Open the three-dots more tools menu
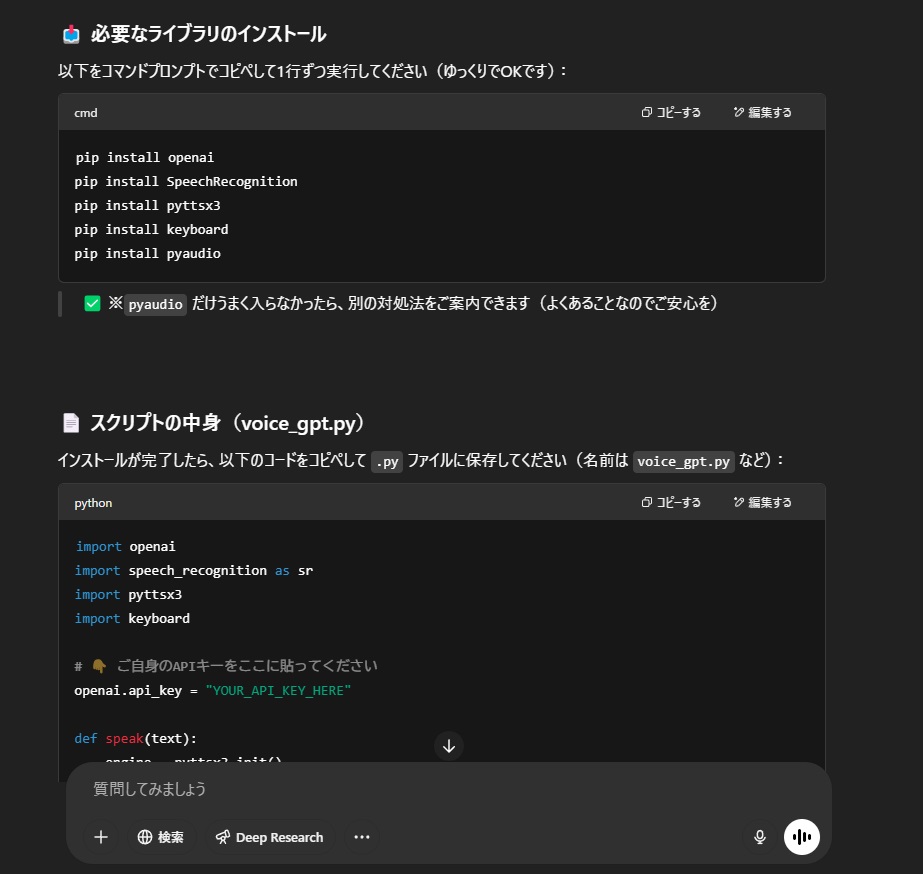Screen dimensions: 923x874 pos(361,837)
